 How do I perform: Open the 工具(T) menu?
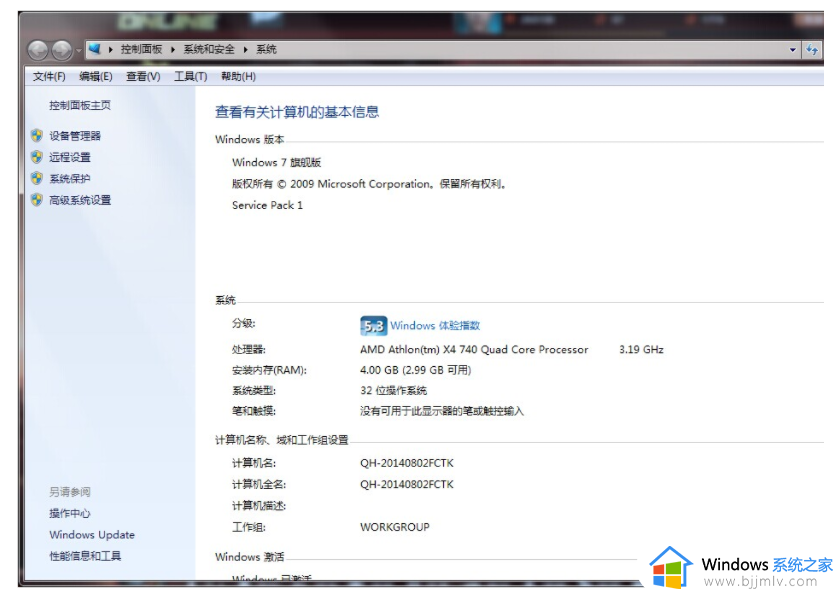pos(191,76)
